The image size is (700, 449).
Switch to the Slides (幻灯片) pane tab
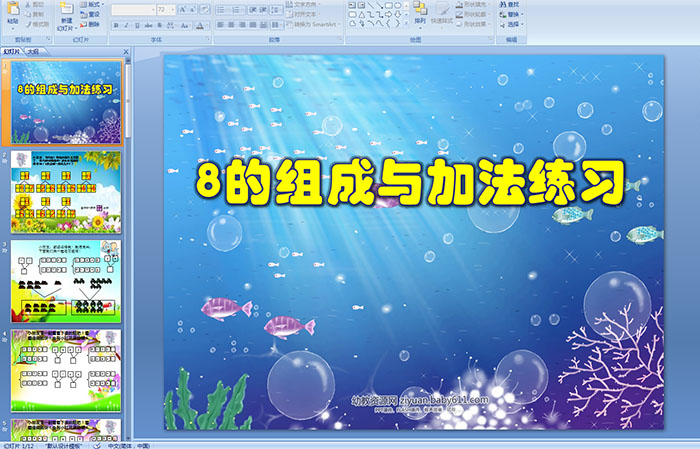[12, 50]
